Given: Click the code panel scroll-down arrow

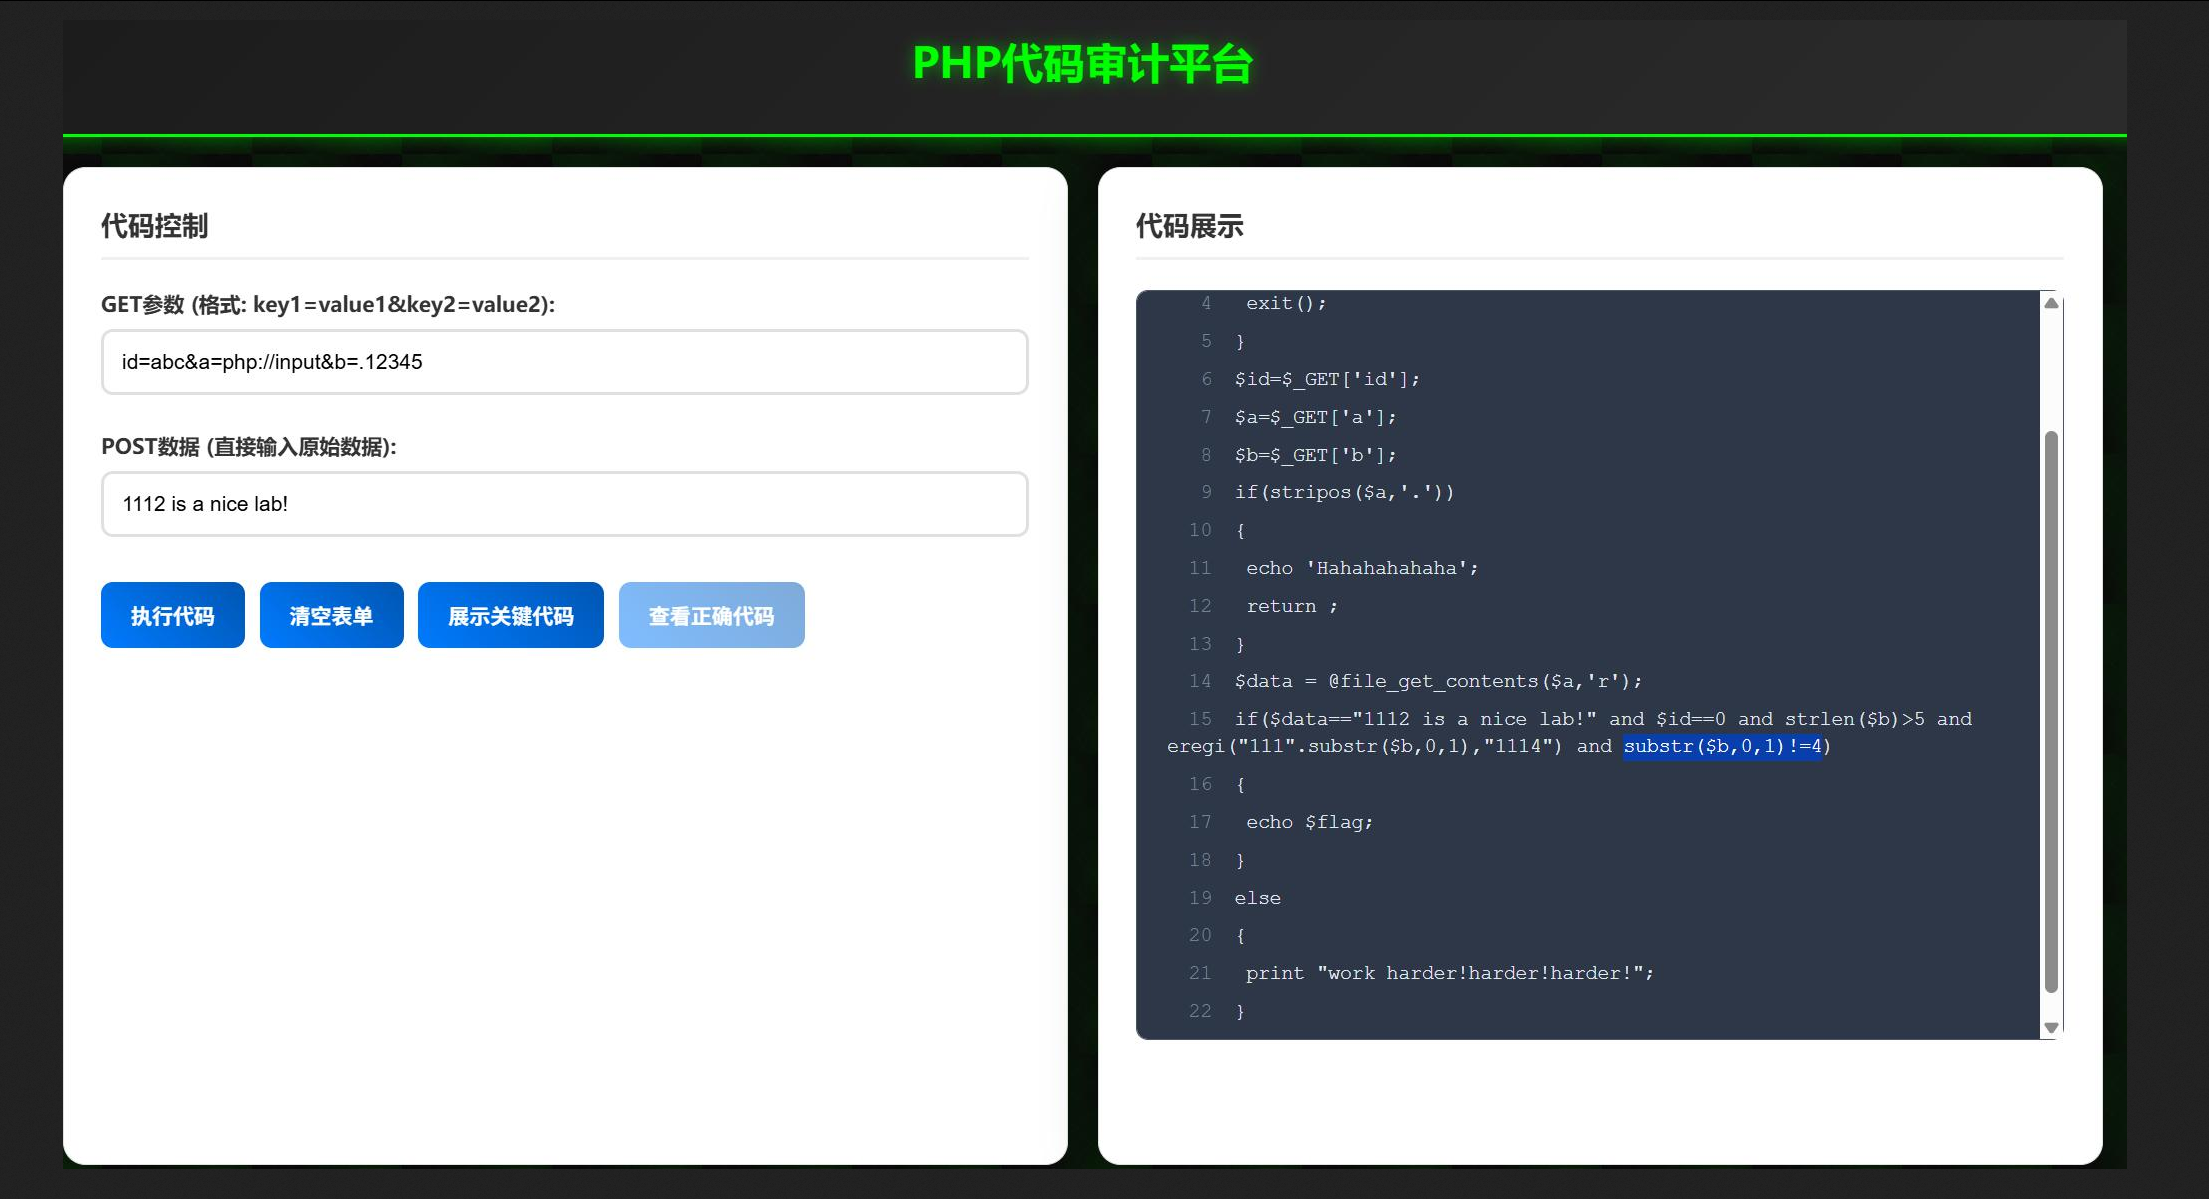Looking at the screenshot, I should [2051, 1027].
